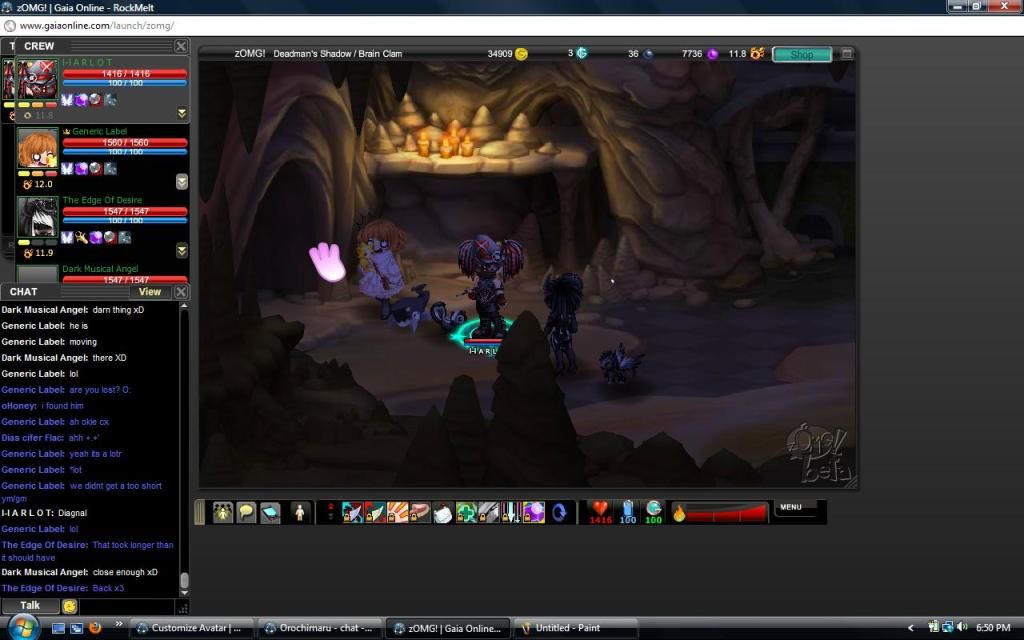Use the white bandage ring slot
1024x640 pixels.
443,513
